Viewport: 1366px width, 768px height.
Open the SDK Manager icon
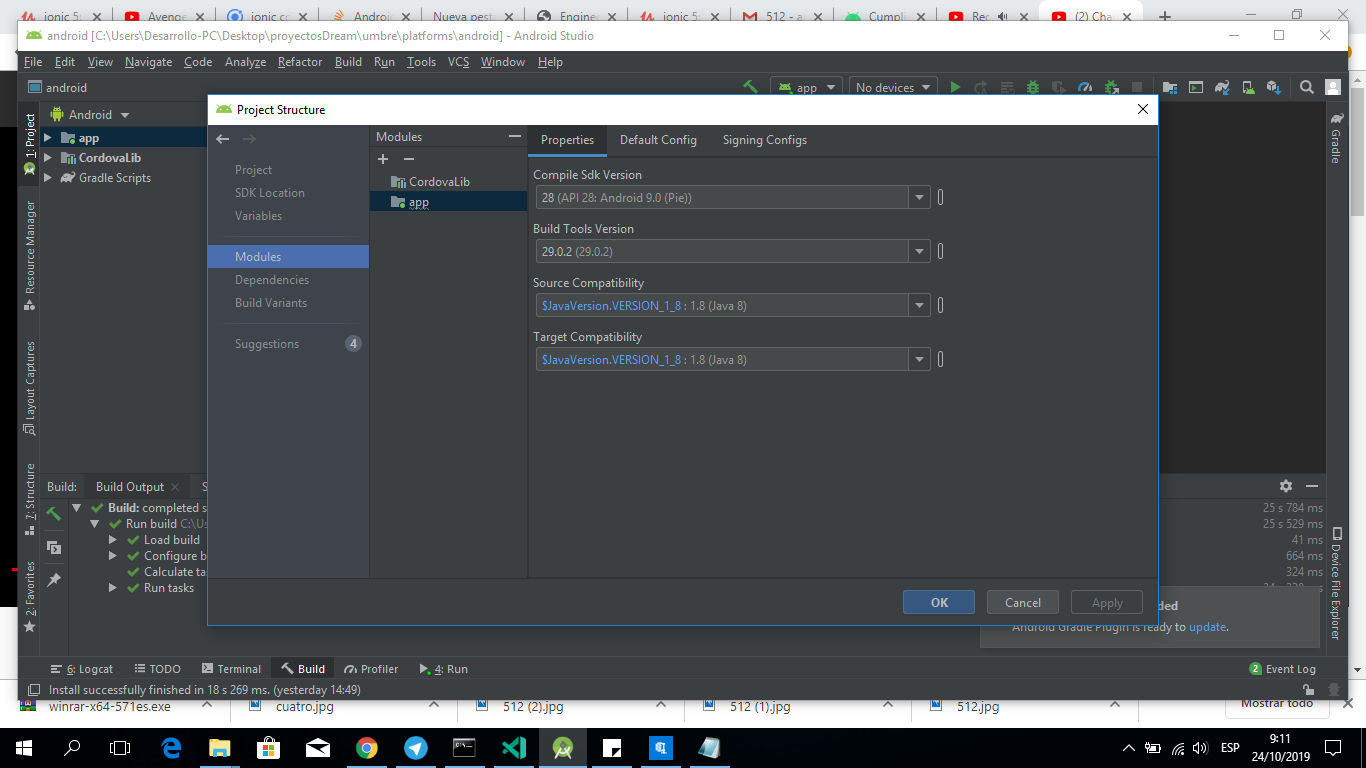[1273, 87]
